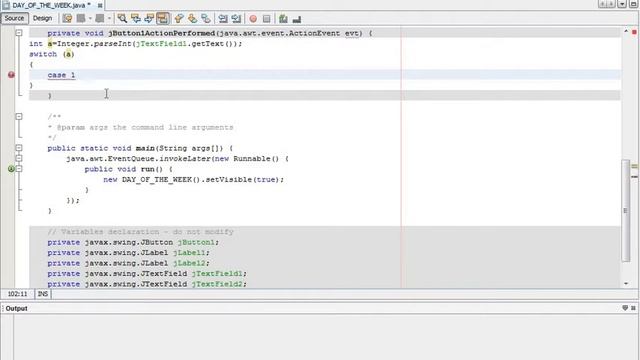Click '@param args the command line arguments' comment
This screenshot has height=360, width=640.
pyautogui.click(x=140, y=127)
